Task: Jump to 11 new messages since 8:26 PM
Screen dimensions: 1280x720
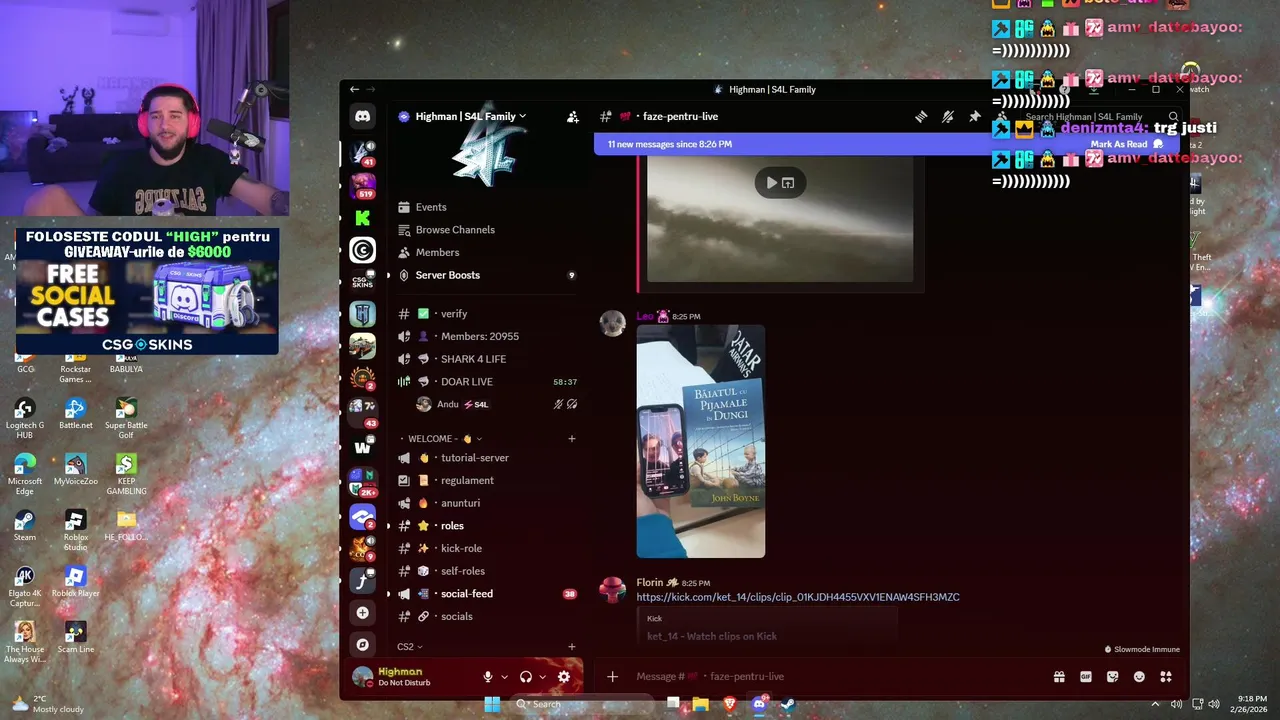Action: (x=670, y=144)
